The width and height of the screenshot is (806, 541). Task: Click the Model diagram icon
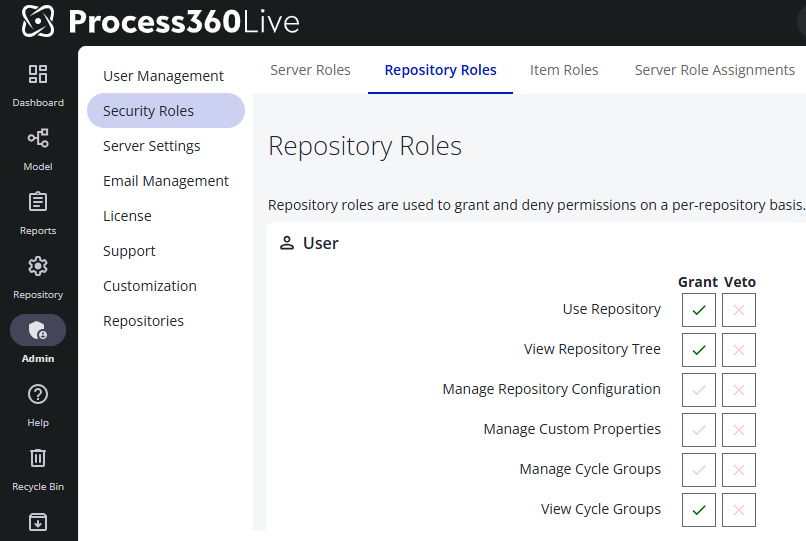(38, 139)
